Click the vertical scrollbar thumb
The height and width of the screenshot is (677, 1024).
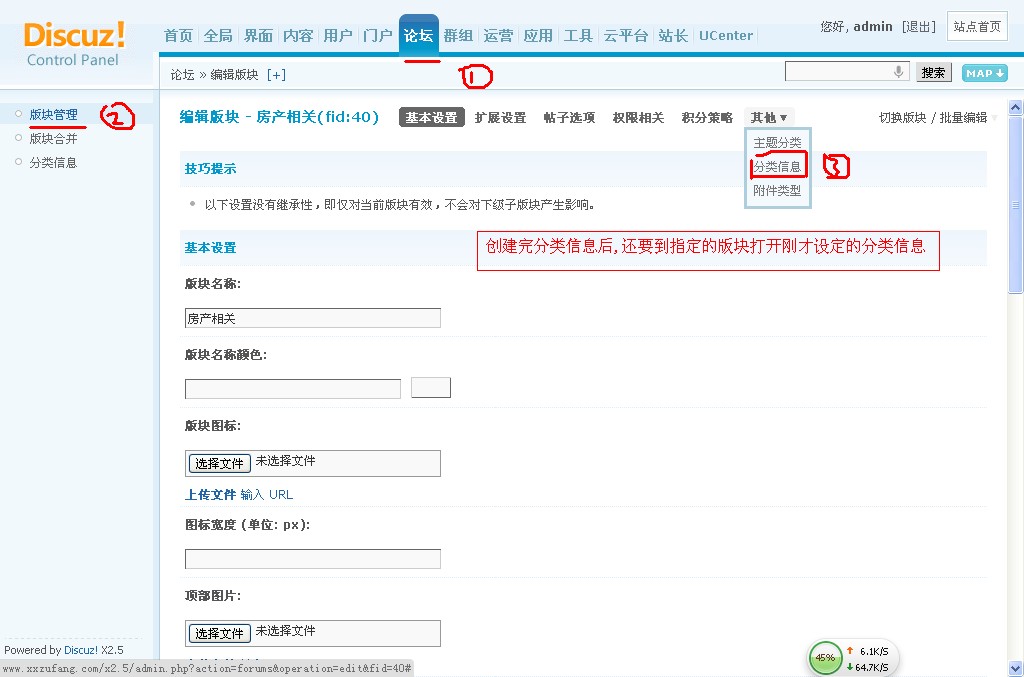pos(1015,205)
